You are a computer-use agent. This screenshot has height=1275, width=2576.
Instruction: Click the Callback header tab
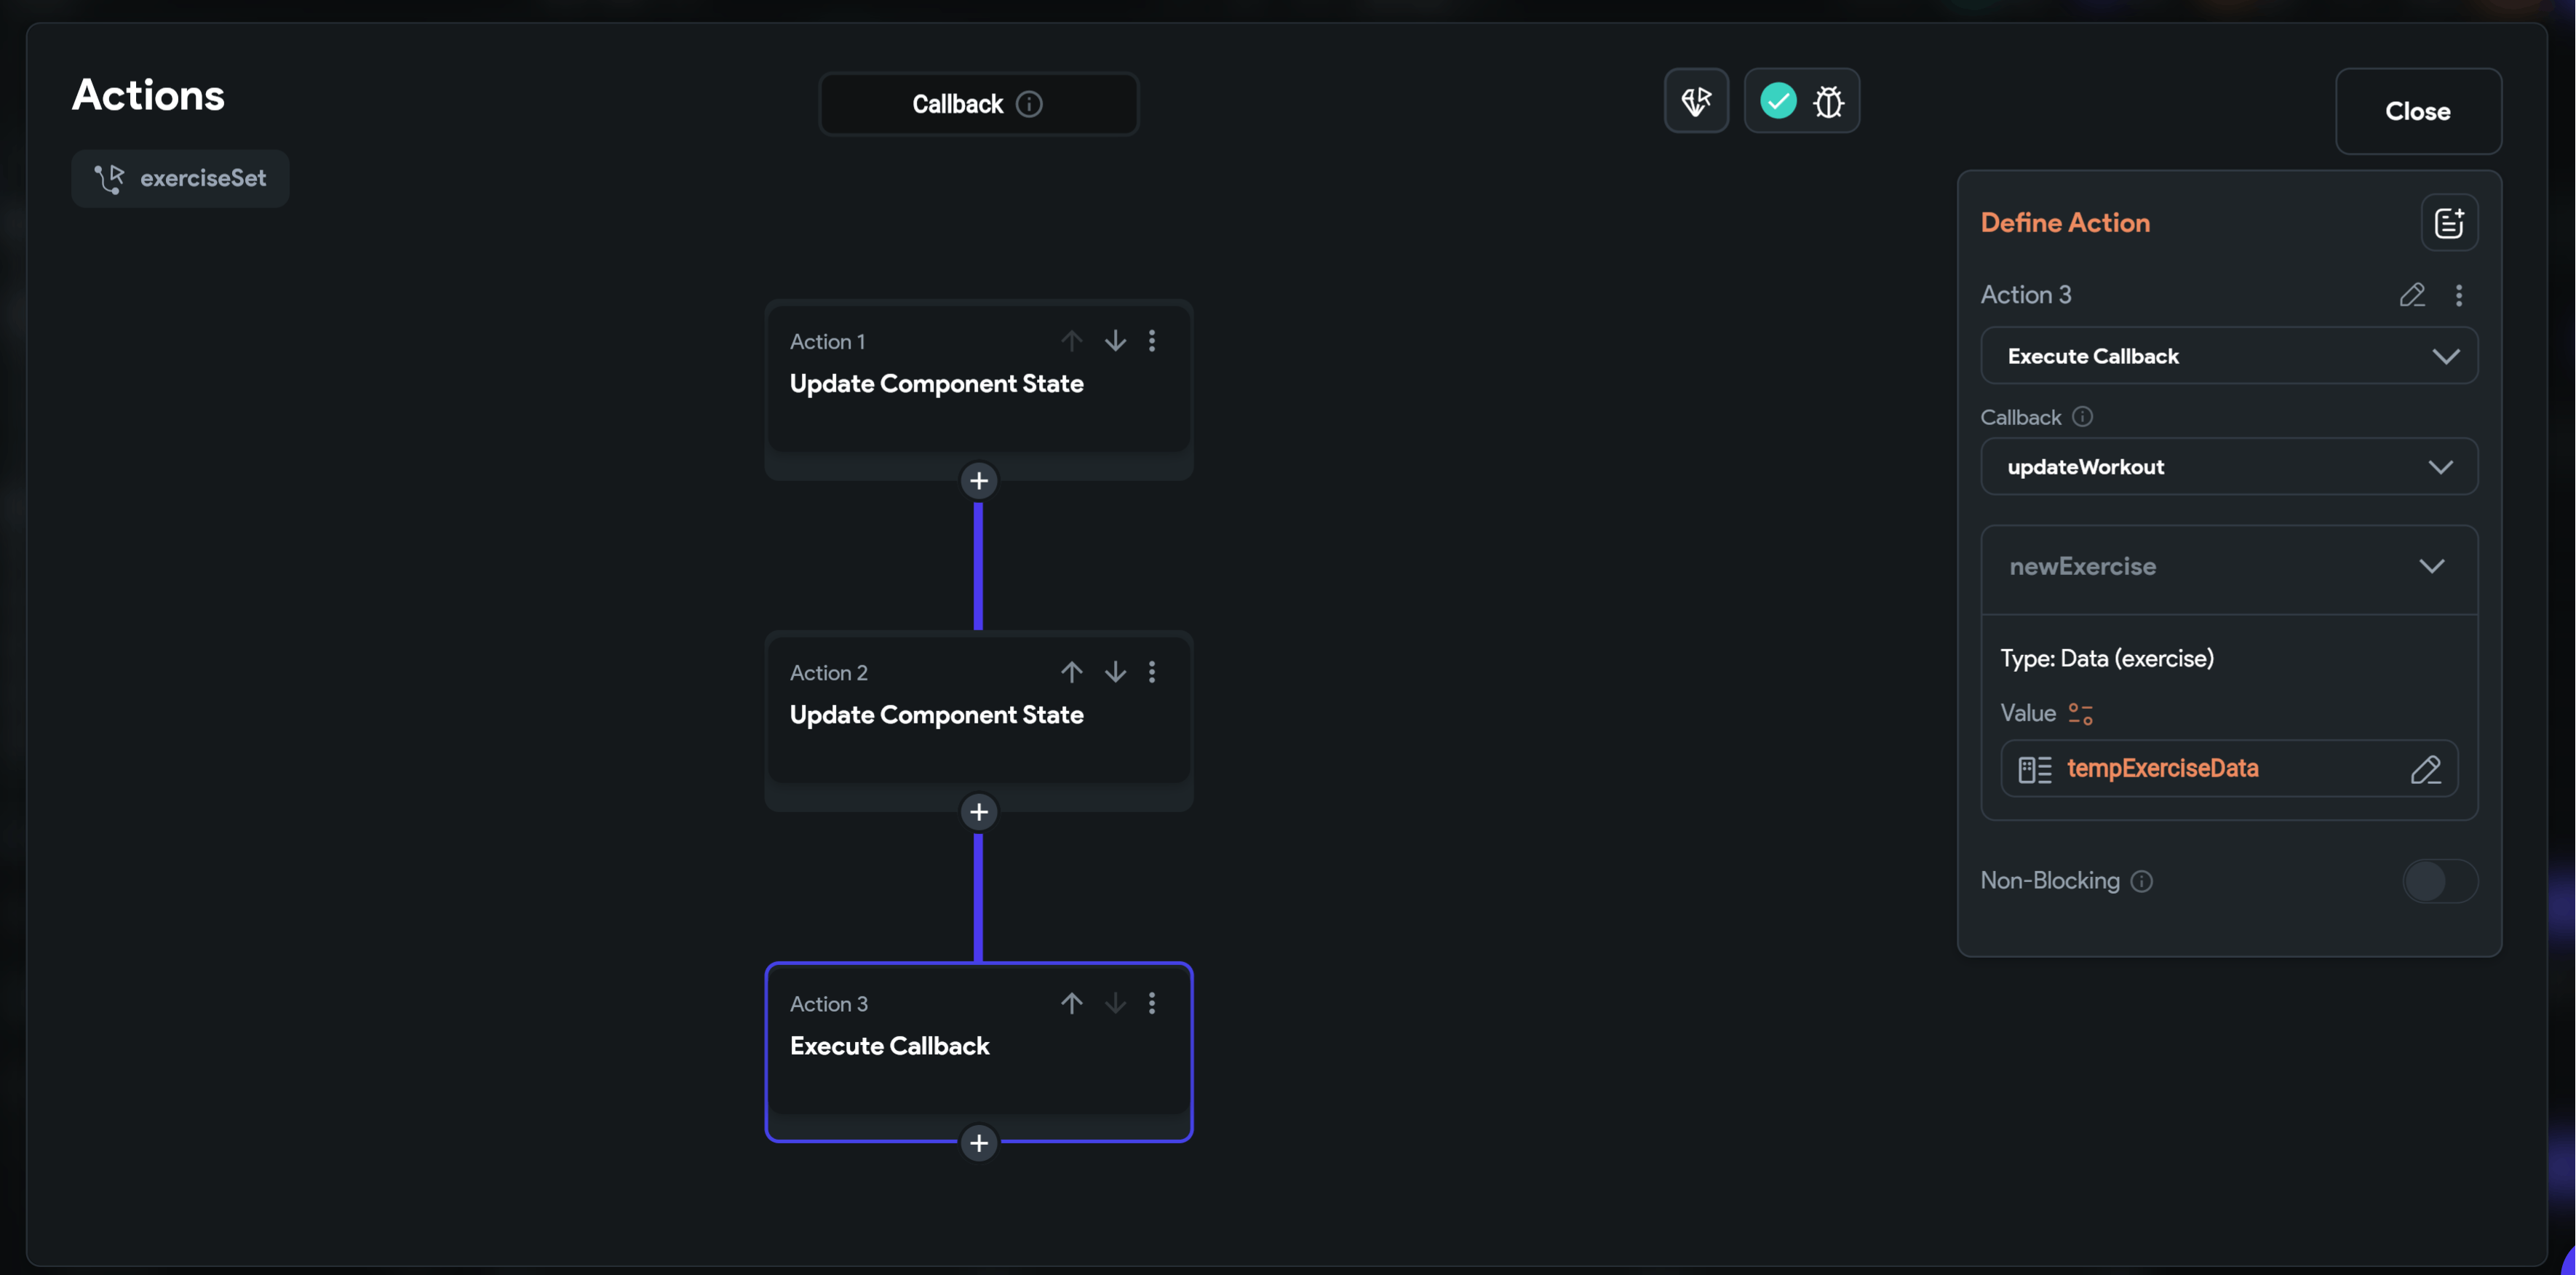[x=977, y=104]
